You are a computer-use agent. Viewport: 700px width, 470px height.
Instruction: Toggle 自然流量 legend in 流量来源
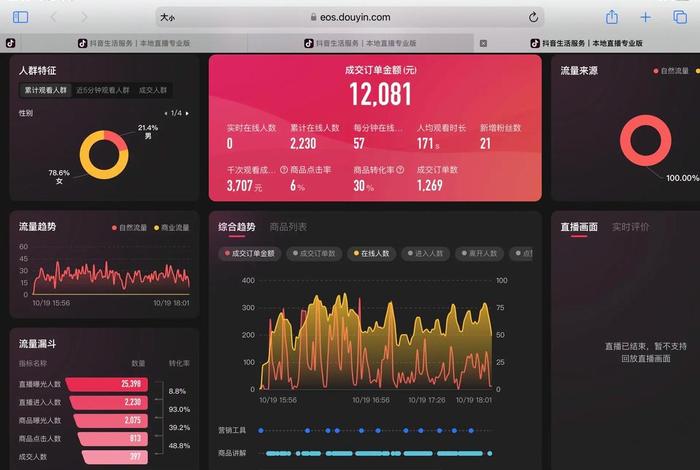click(x=671, y=71)
